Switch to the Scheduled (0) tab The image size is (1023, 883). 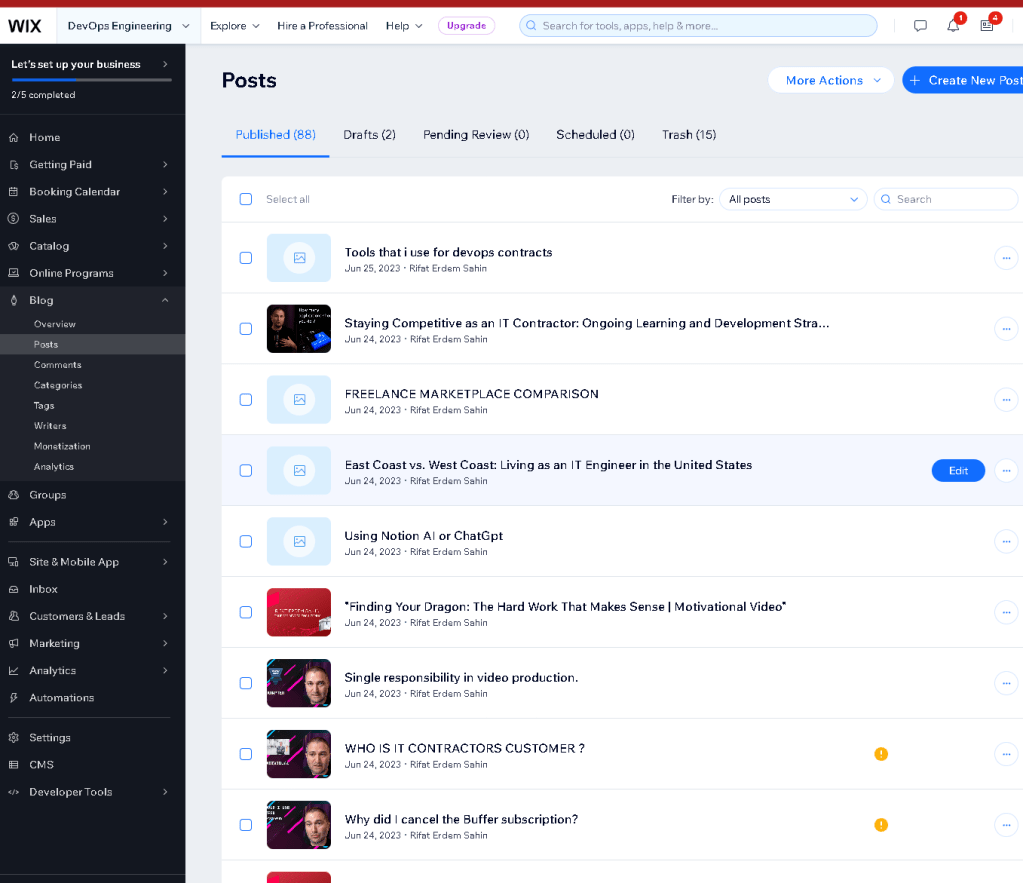click(x=595, y=134)
